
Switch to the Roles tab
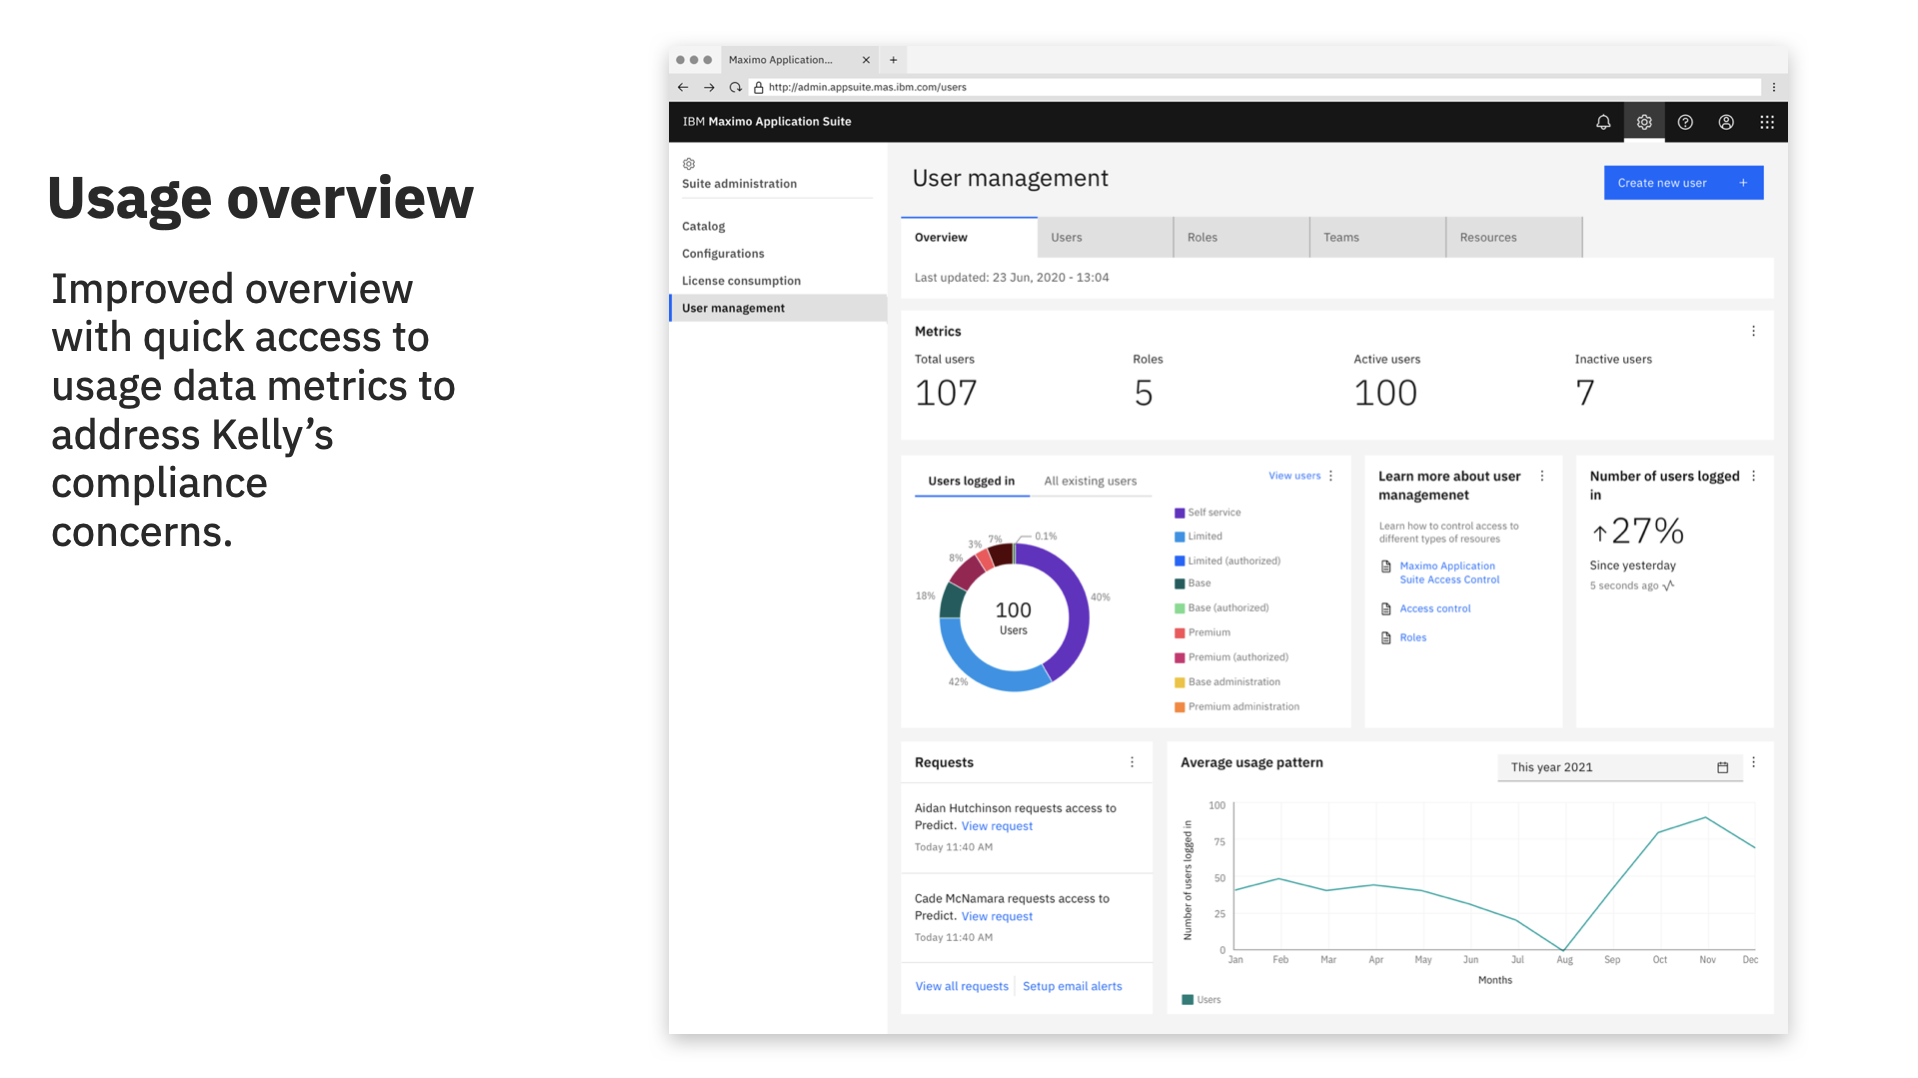tap(1241, 237)
